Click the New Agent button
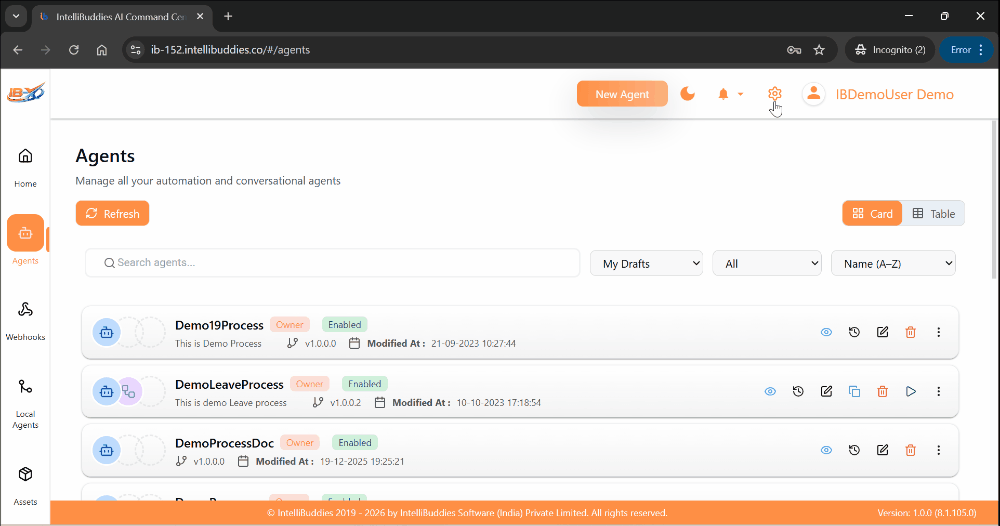The image size is (1000, 526). (x=622, y=94)
